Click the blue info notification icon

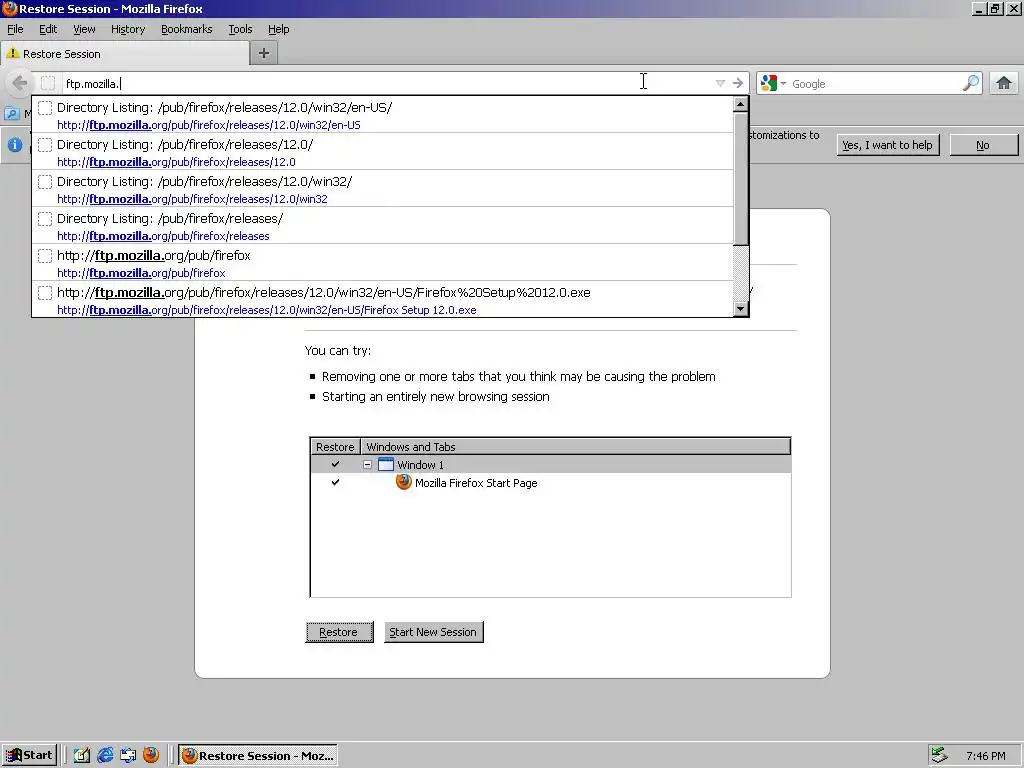coord(14,145)
